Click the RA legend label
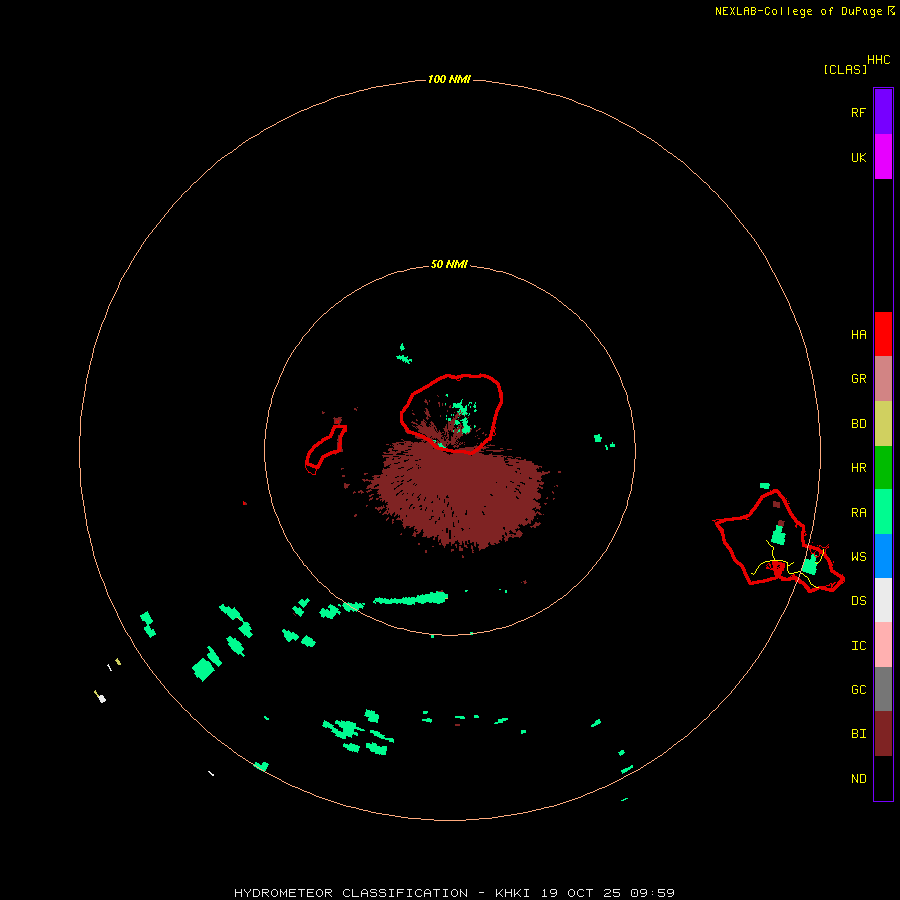900x900 pixels. pos(858,513)
